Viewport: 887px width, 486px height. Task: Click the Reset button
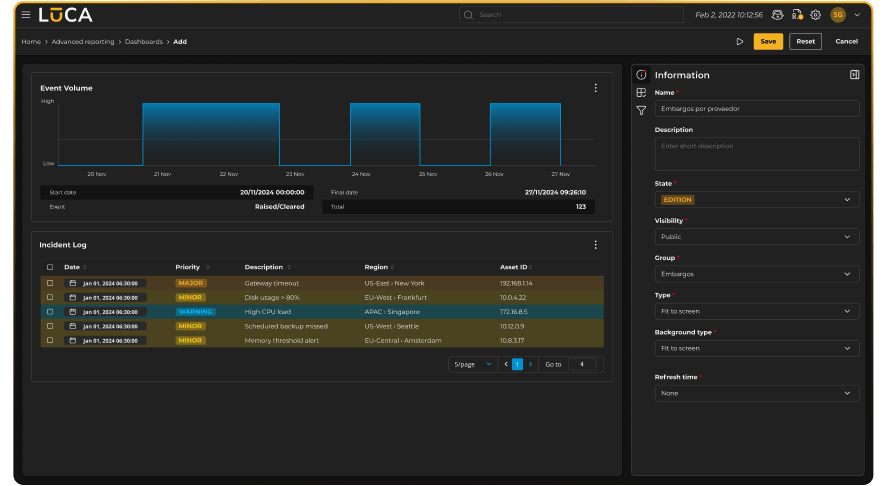[x=806, y=41]
